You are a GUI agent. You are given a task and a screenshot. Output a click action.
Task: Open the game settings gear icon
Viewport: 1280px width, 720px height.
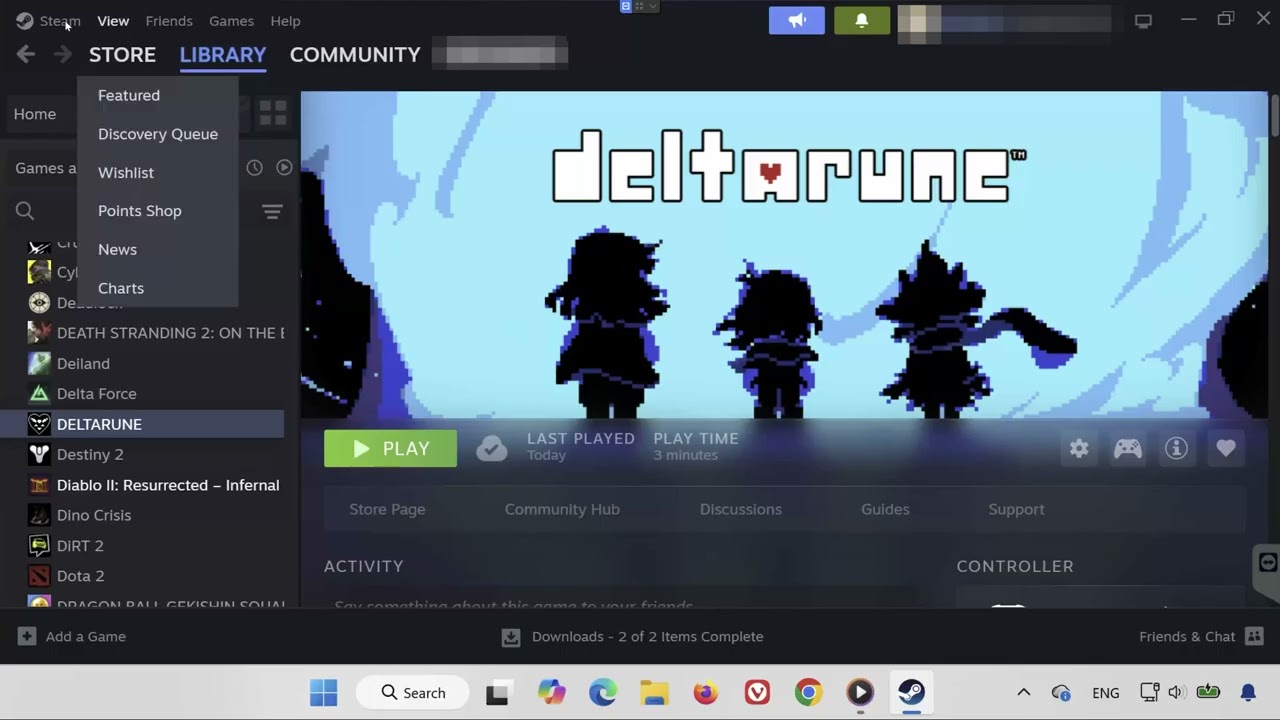(1079, 449)
